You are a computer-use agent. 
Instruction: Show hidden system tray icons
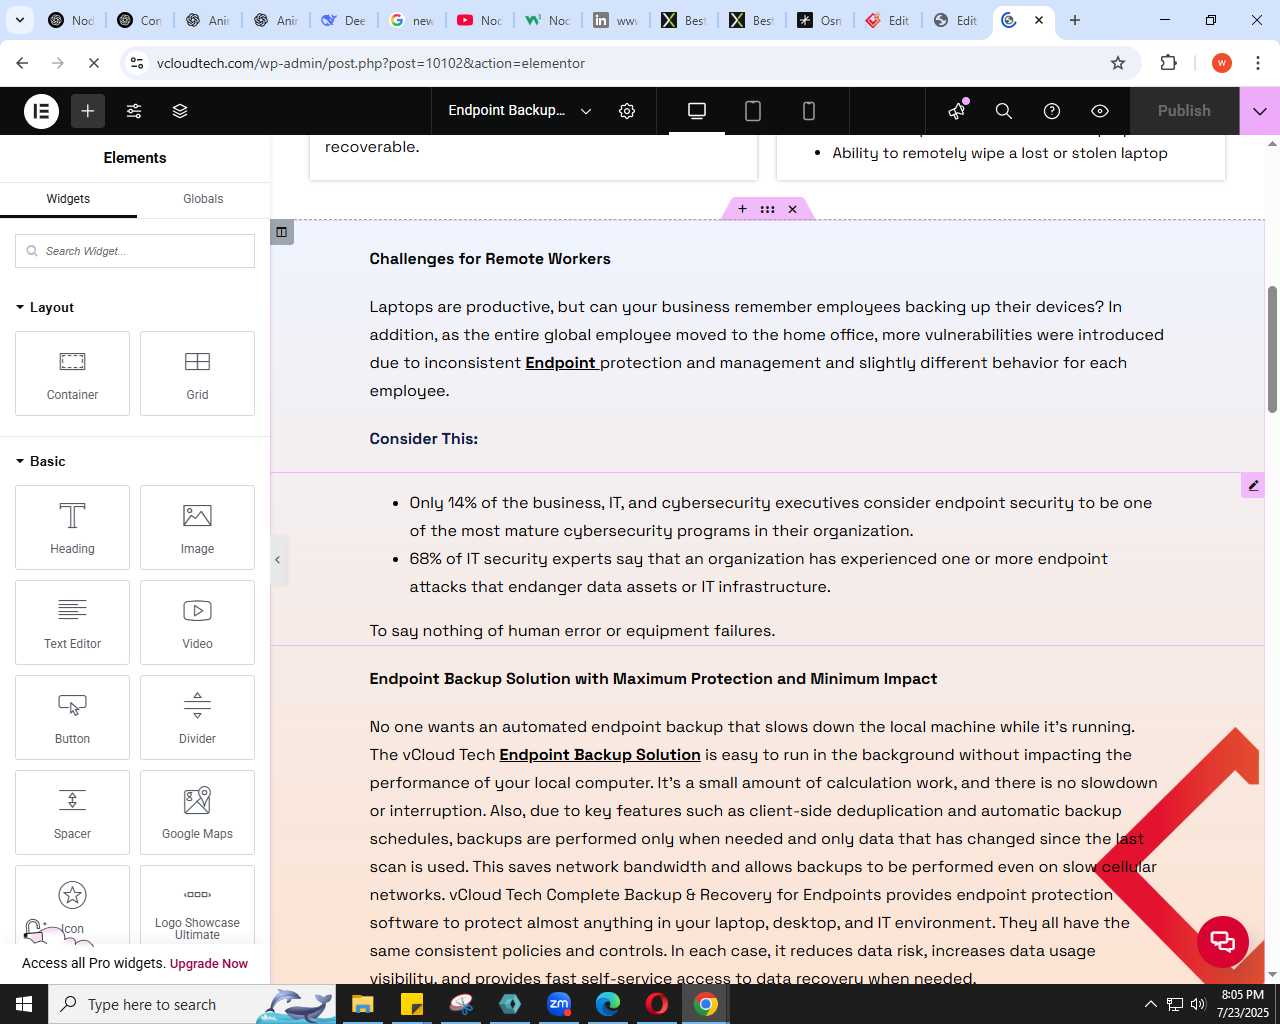coord(1150,1004)
